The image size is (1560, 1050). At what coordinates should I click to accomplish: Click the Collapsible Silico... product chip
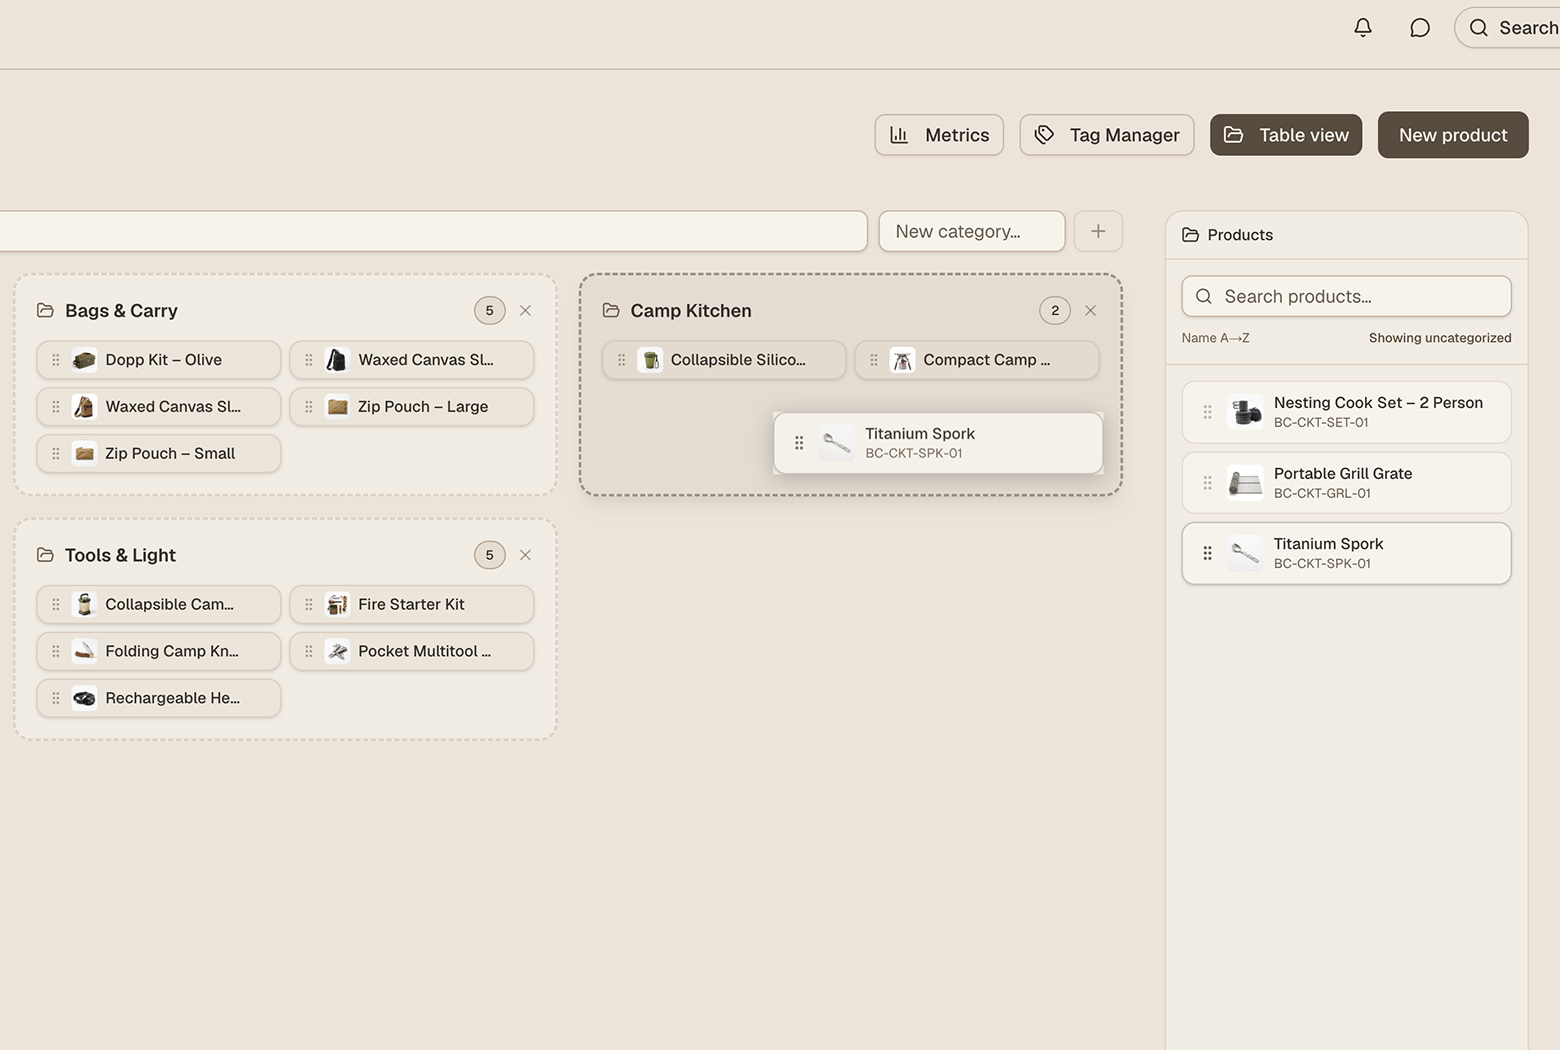point(724,360)
